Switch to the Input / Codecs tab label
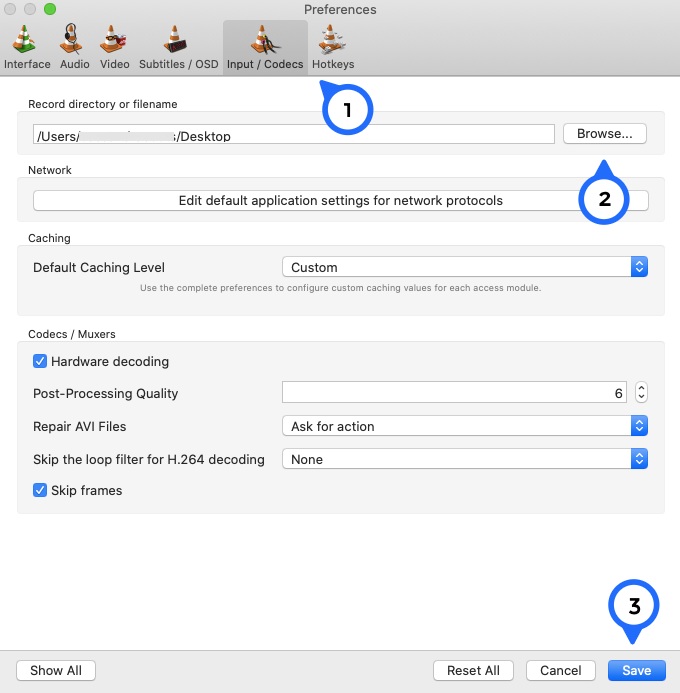Image resolution: width=680 pixels, height=693 pixels. (265, 64)
